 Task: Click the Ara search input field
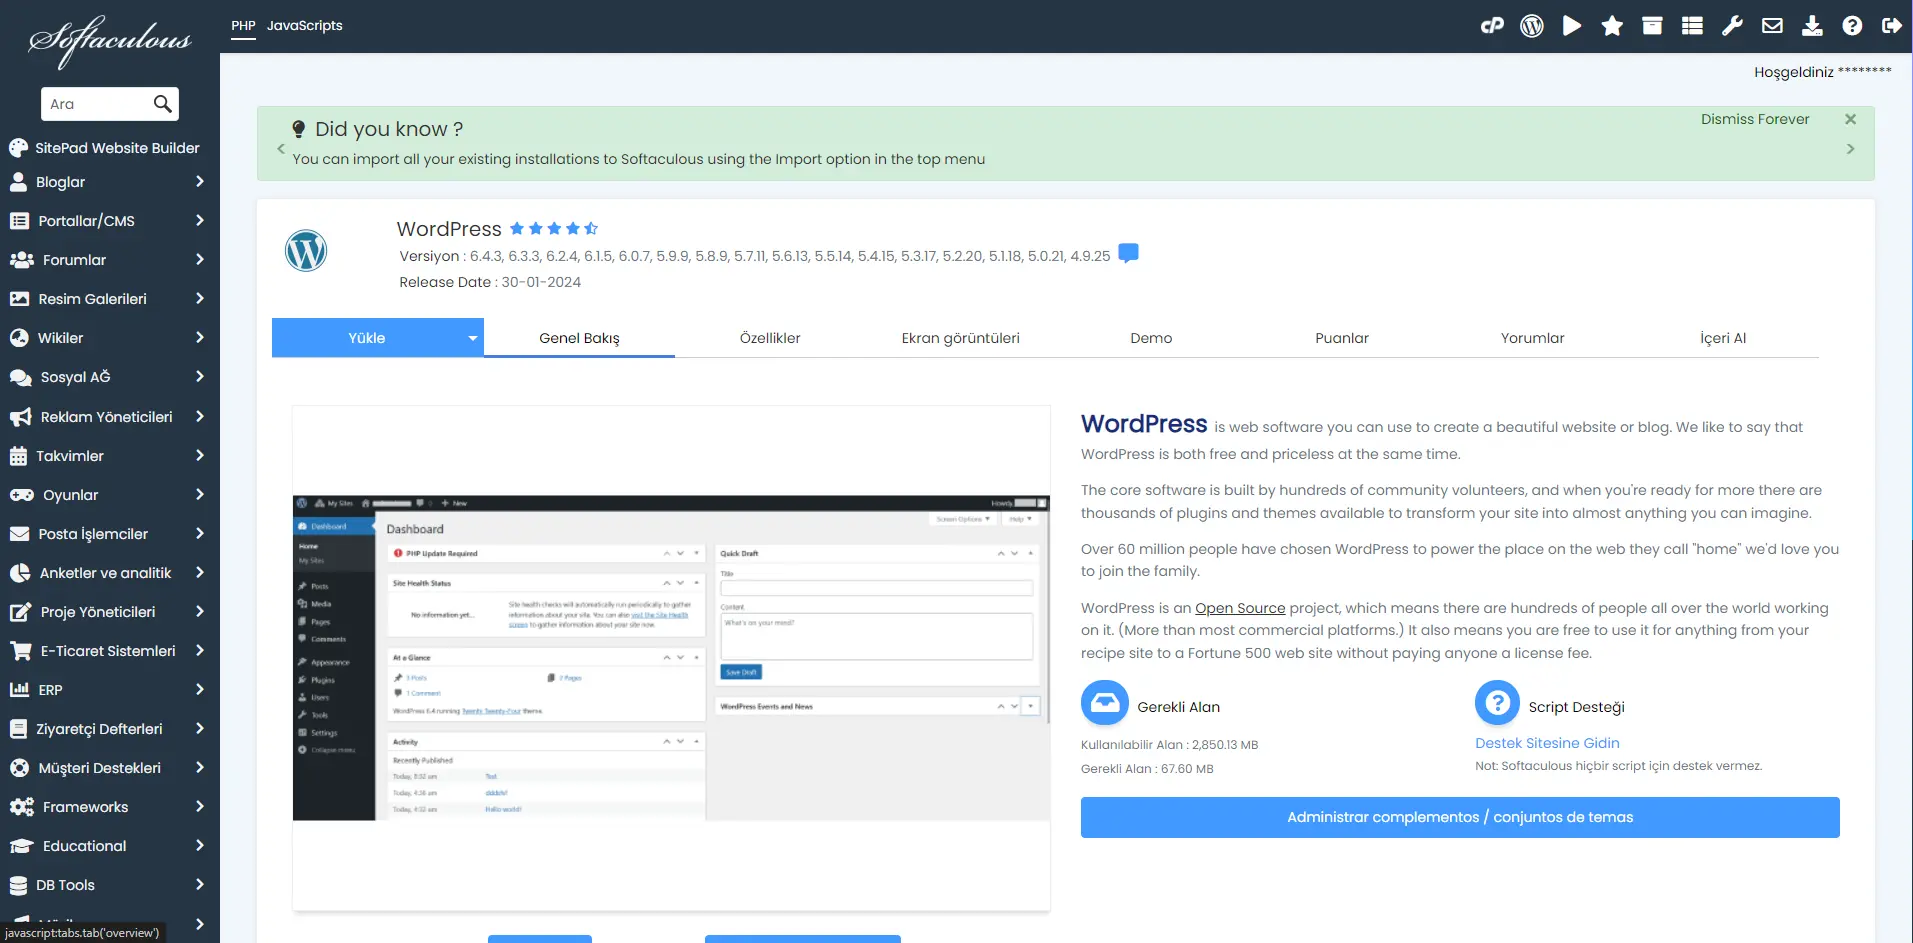pos(97,104)
